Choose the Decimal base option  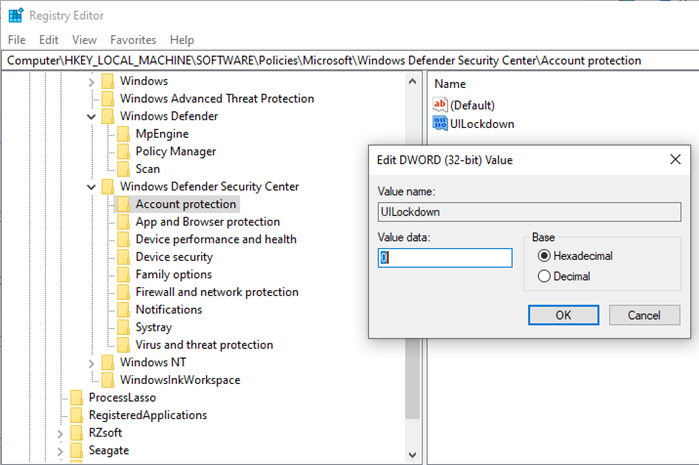click(545, 276)
